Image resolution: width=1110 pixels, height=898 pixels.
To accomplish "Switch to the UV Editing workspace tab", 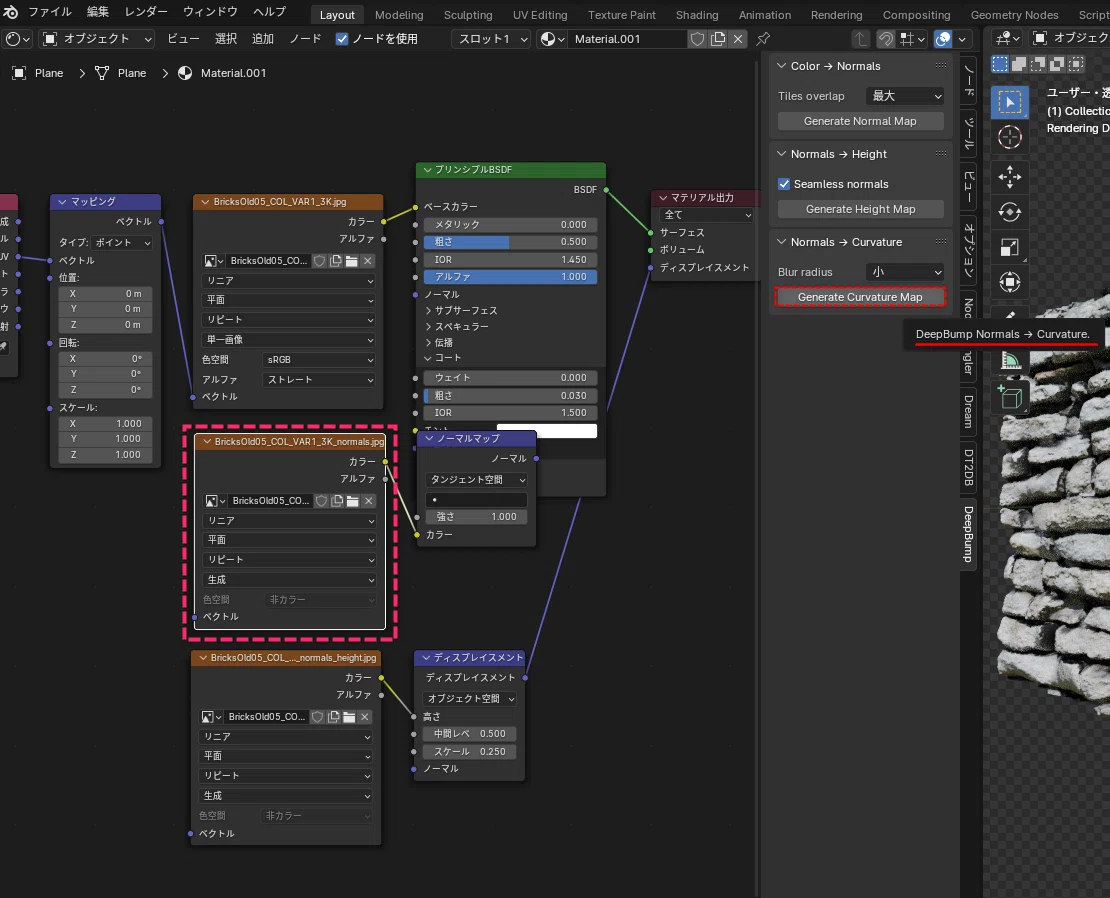I will click(x=540, y=15).
